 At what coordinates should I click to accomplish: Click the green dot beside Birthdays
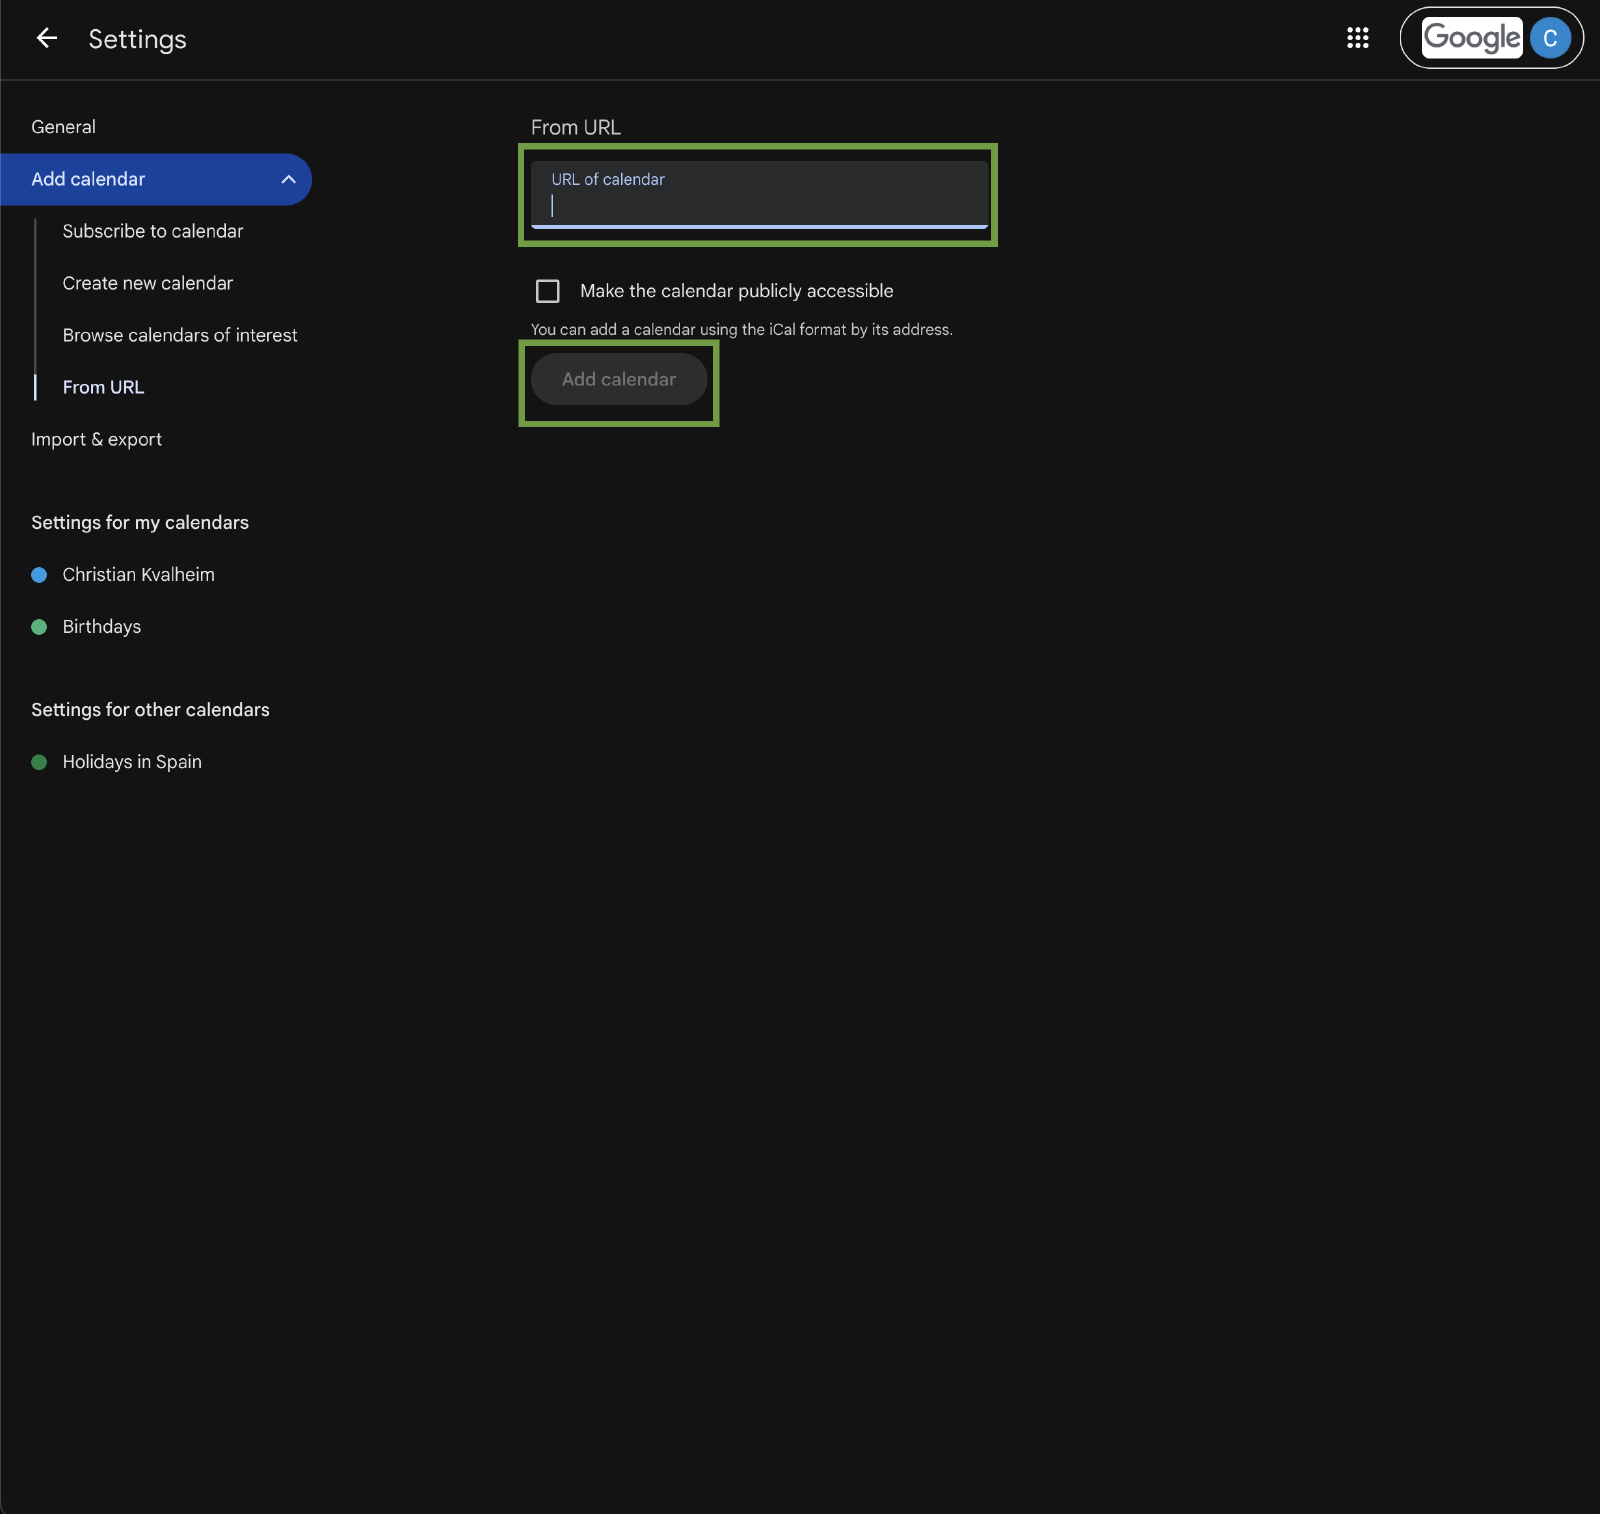(39, 627)
